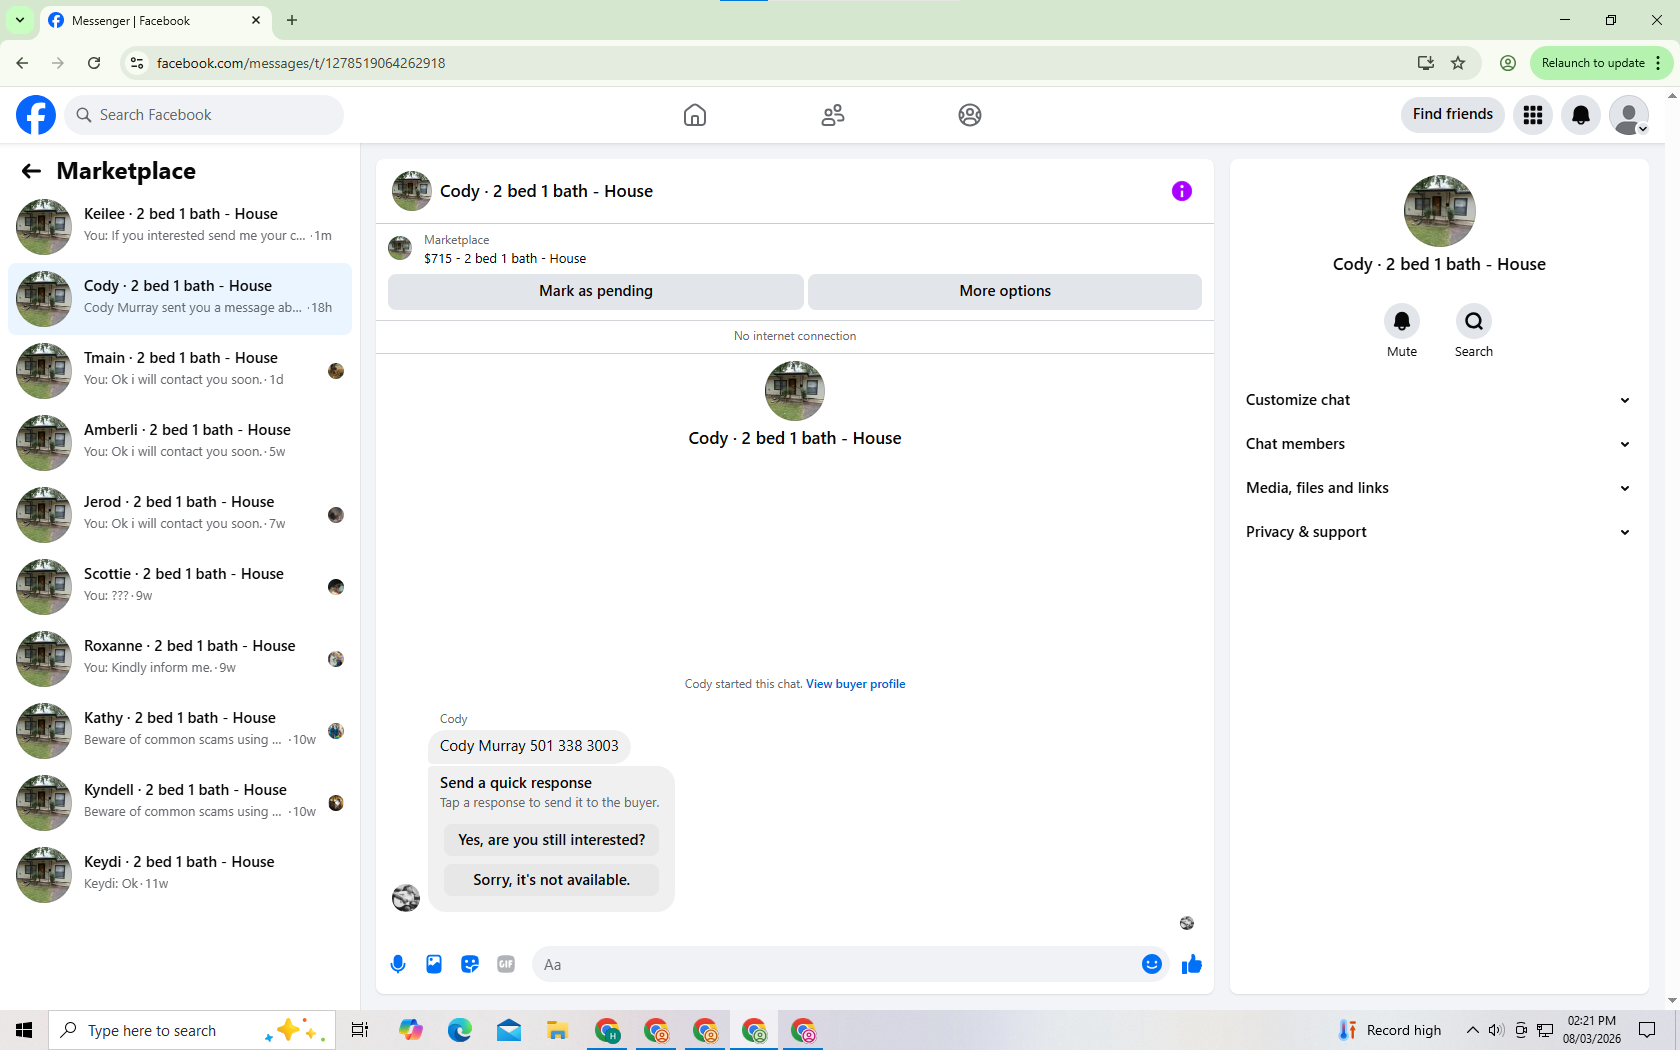
Task: Focus the Search Facebook field
Action: 205,115
